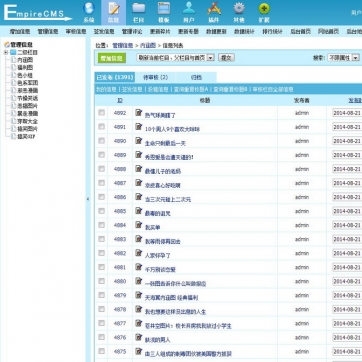Open 管理评论 in the submenu bar
This screenshot has height=362, width=362.
click(132, 32)
